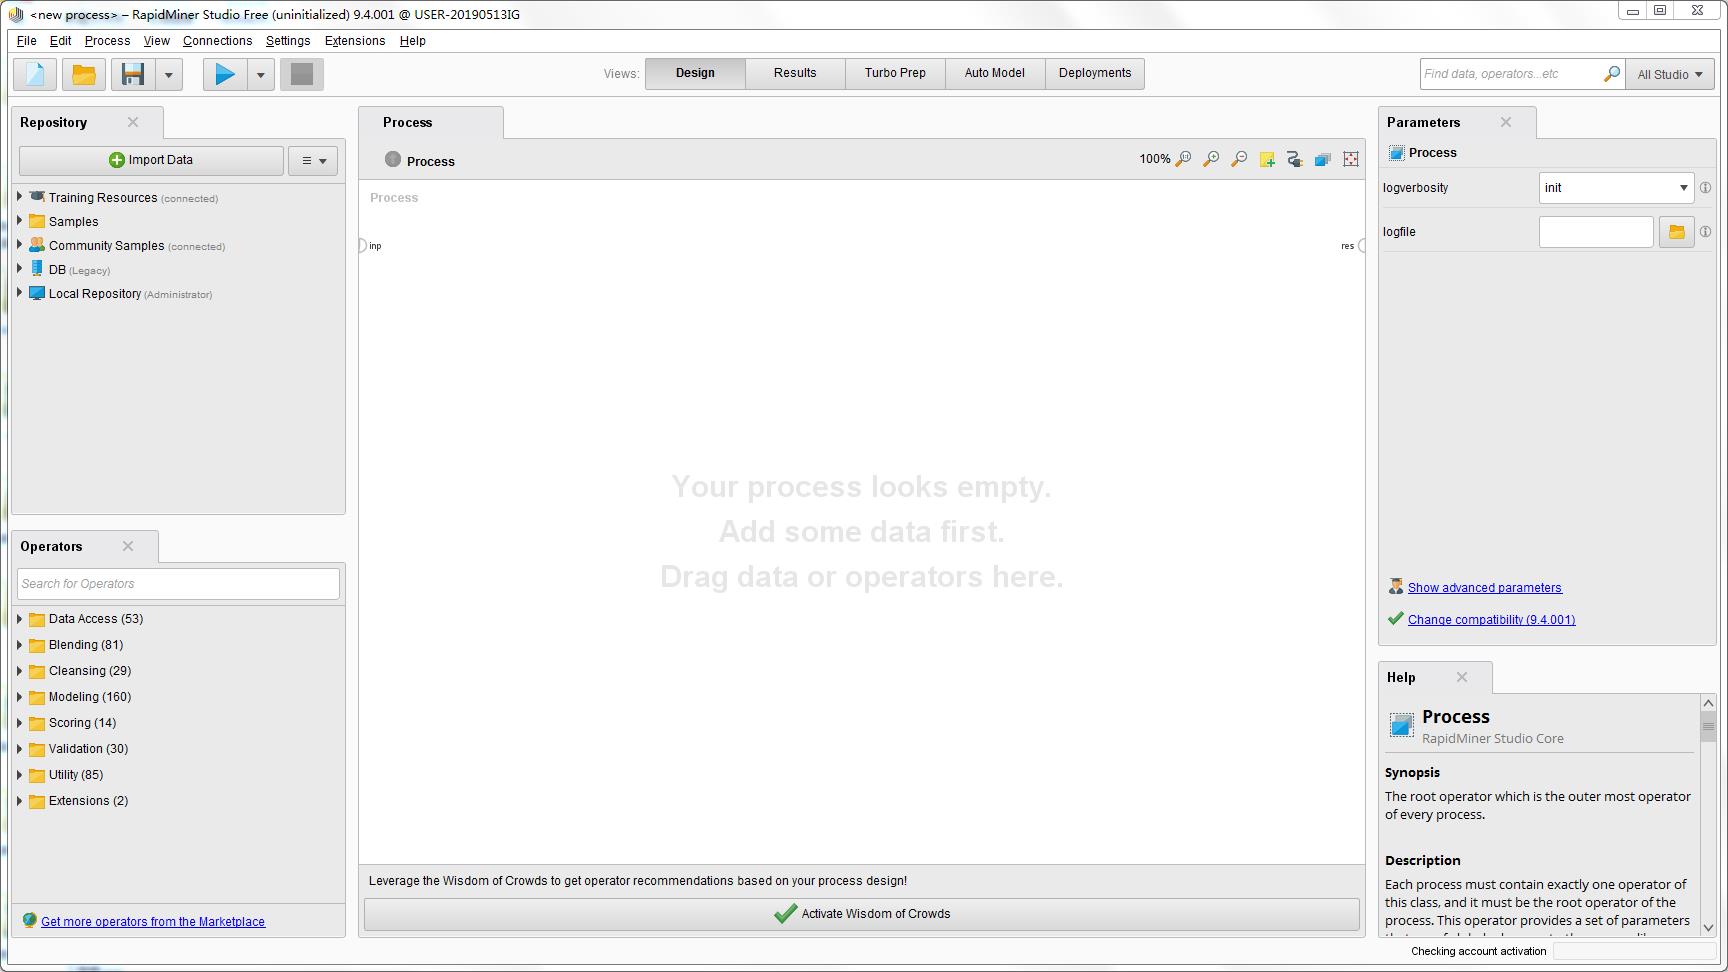Add an annotation note to the process

pyautogui.click(x=1266, y=159)
